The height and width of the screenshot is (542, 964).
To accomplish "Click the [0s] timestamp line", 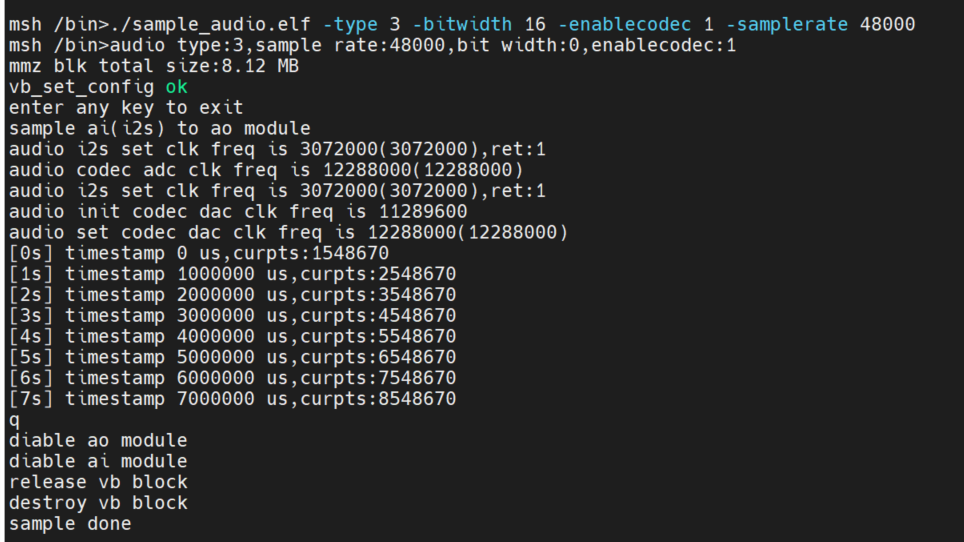I will click(198, 254).
